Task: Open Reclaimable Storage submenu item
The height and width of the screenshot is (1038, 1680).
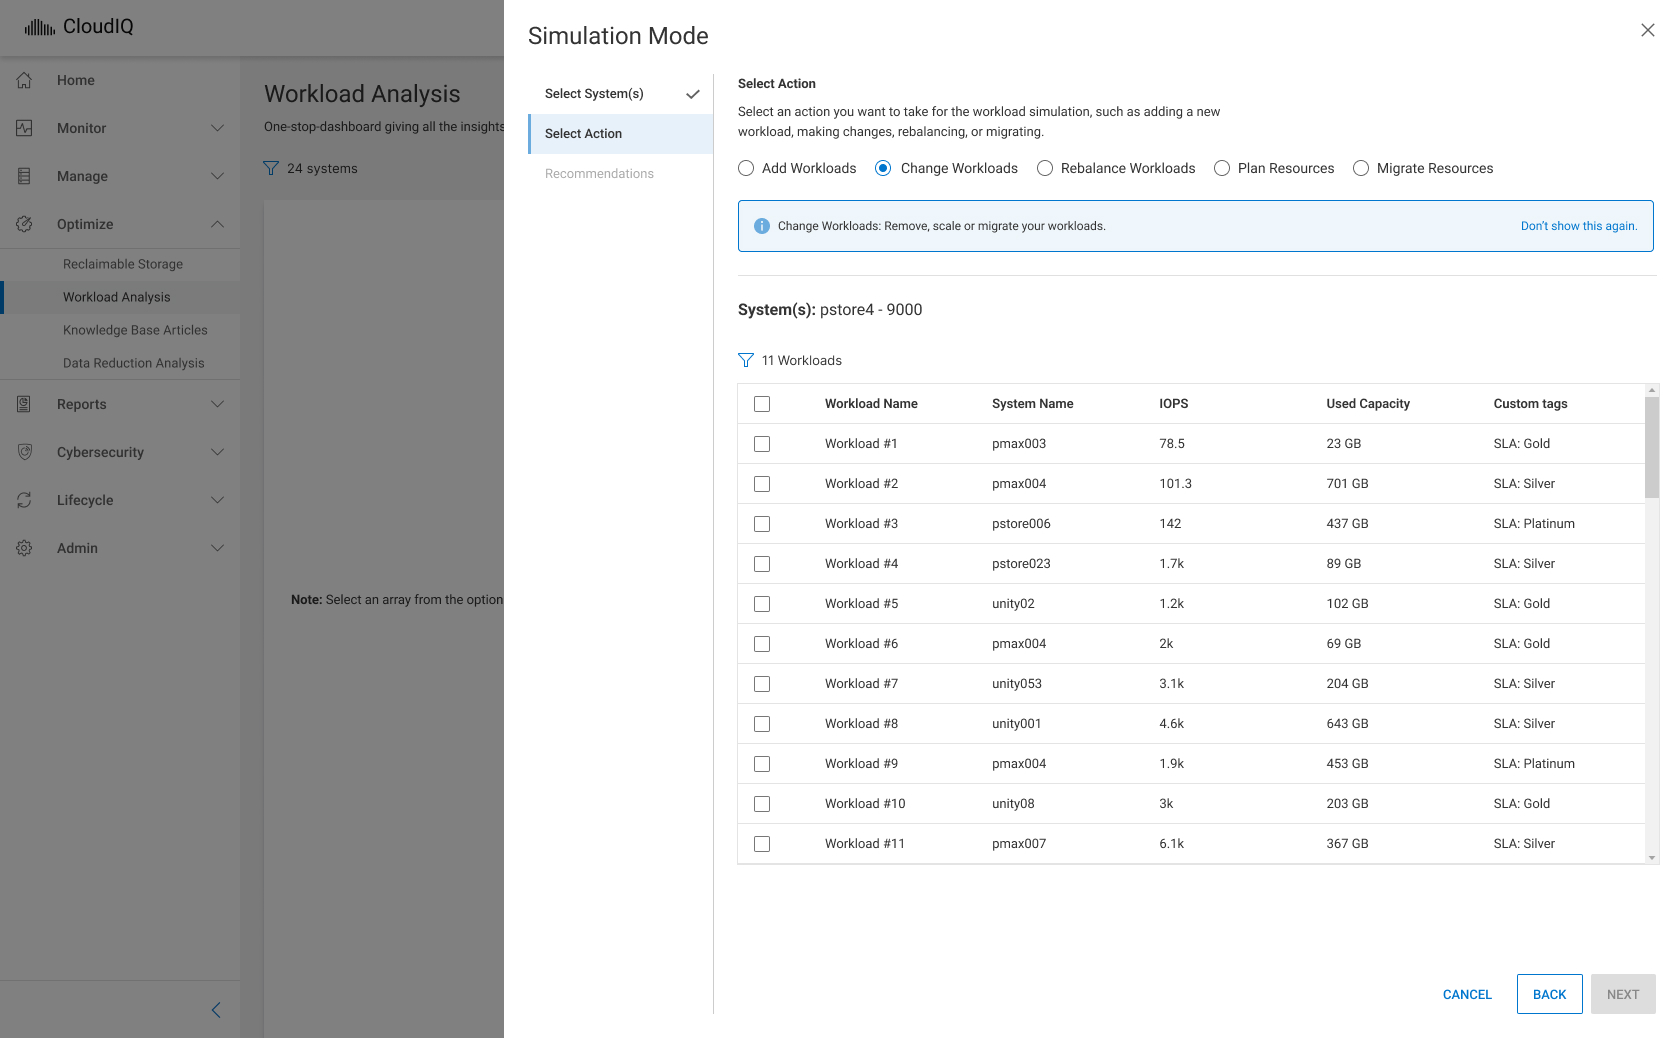Action: click(x=120, y=264)
